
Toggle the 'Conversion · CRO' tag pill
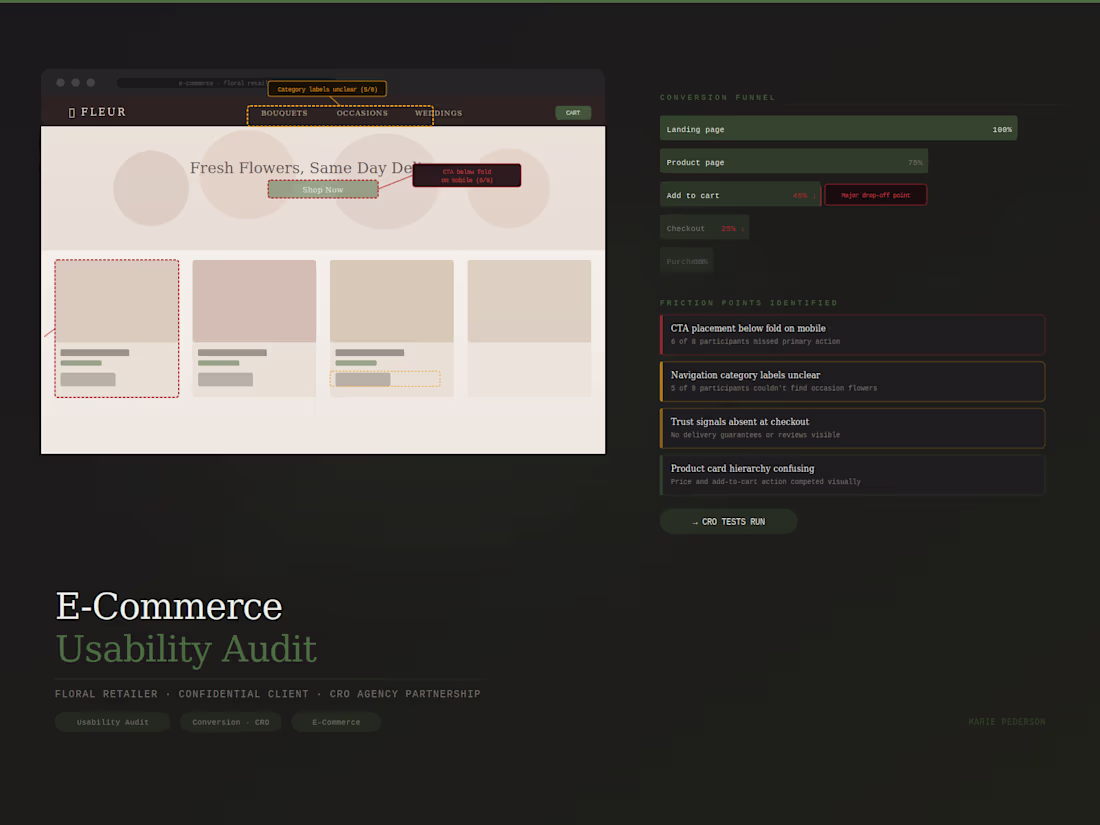230,722
